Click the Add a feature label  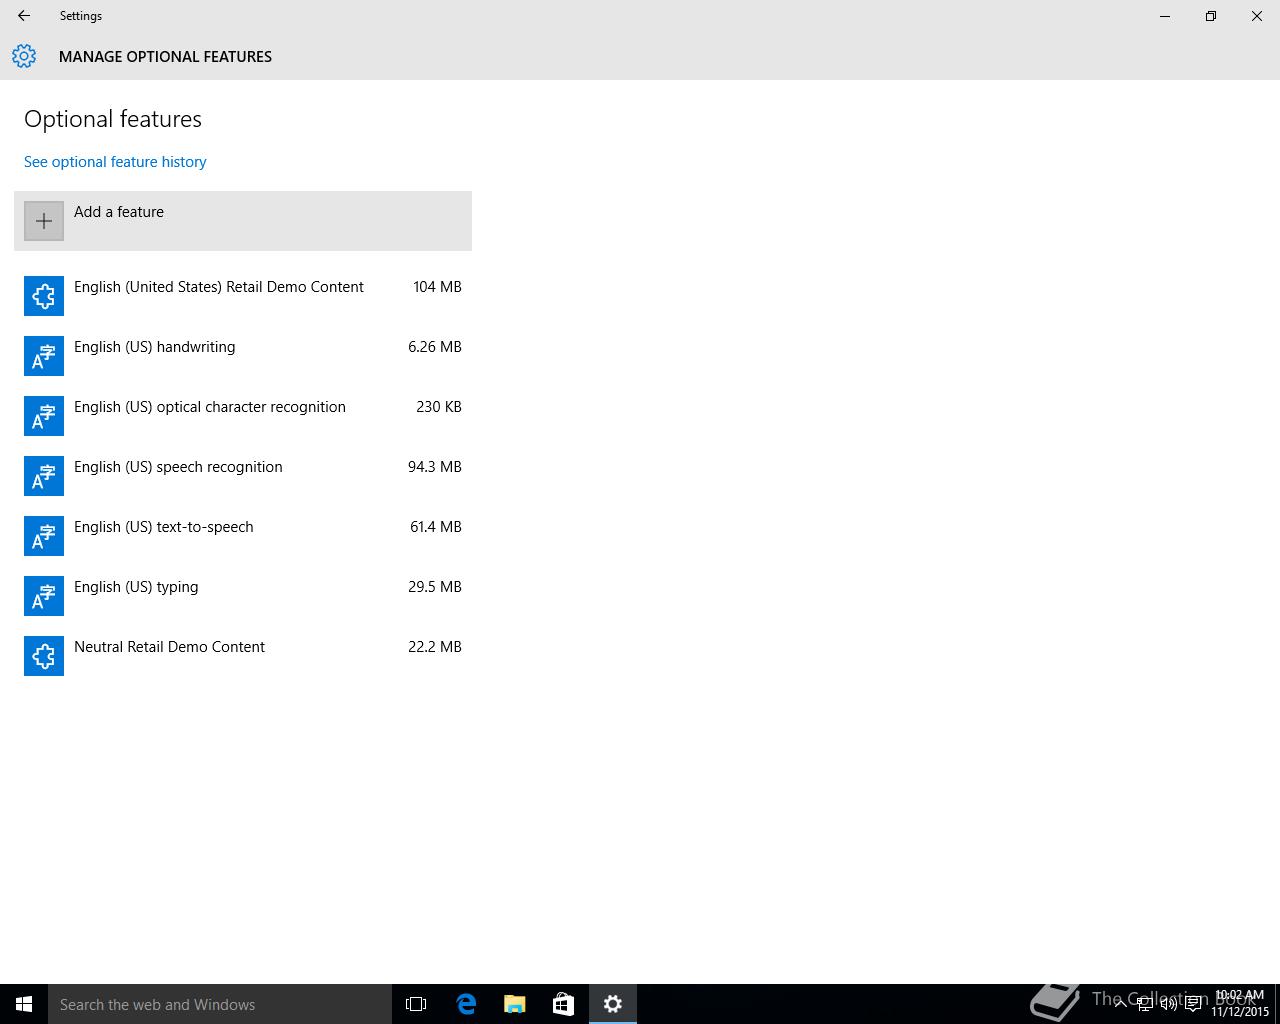point(119,212)
